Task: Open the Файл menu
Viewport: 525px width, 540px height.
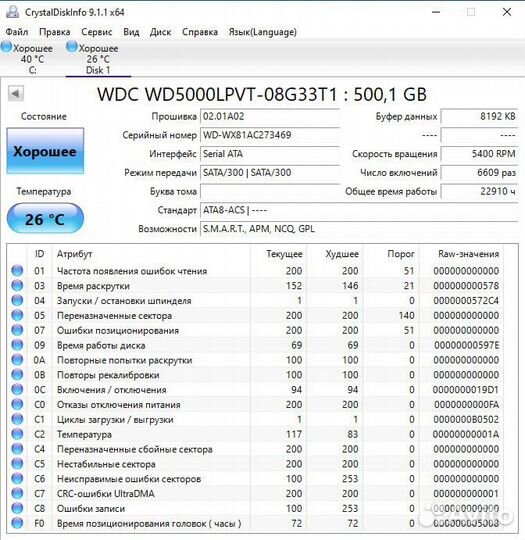Action: point(17,32)
